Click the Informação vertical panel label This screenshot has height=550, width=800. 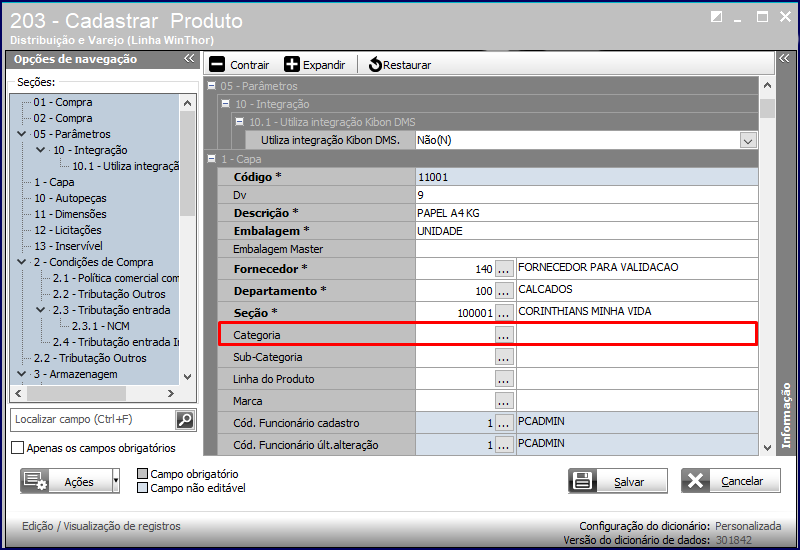(786, 415)
